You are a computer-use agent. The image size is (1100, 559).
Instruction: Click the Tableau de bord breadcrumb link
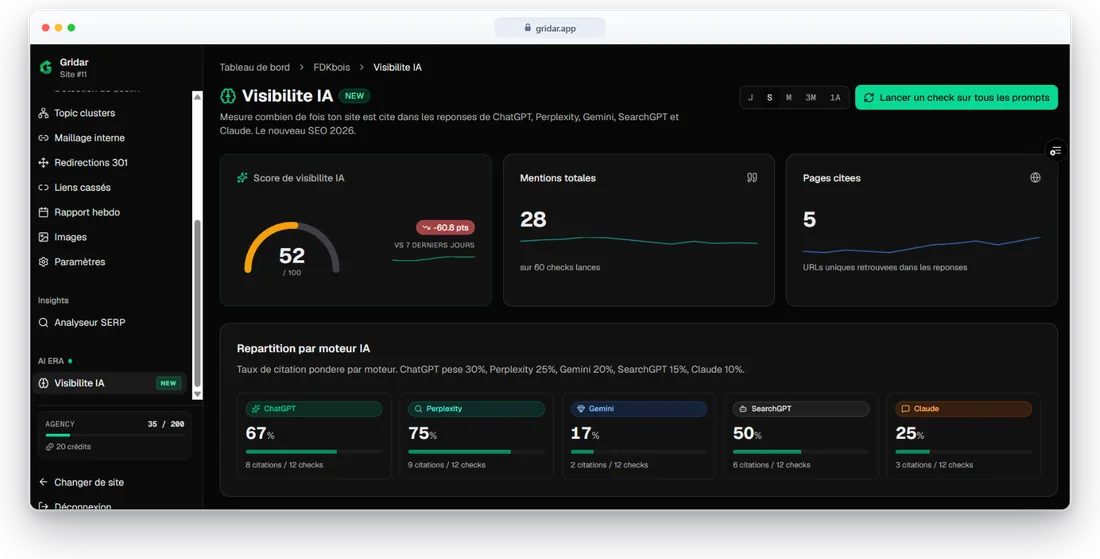click(x=255, y=67)
